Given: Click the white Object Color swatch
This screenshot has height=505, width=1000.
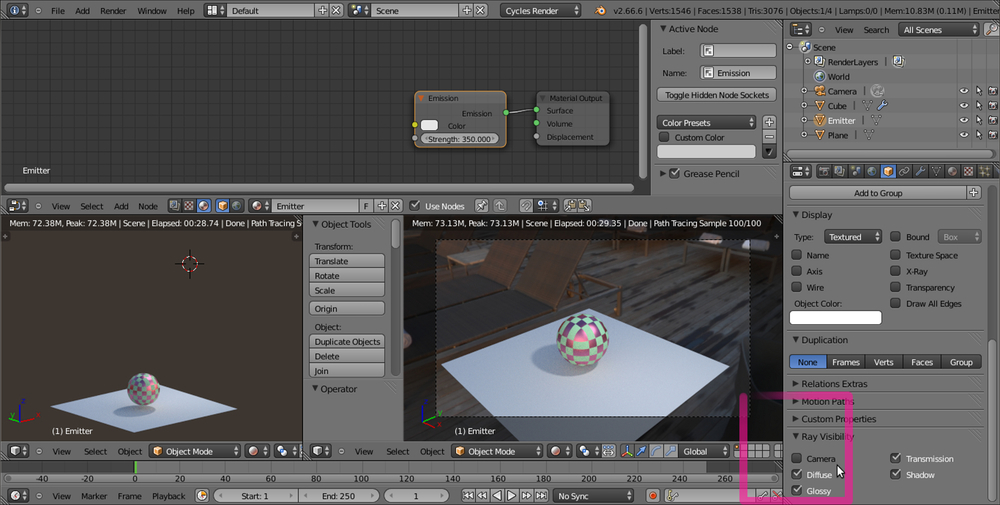Looking at the screenshot, I should [836, 318].
